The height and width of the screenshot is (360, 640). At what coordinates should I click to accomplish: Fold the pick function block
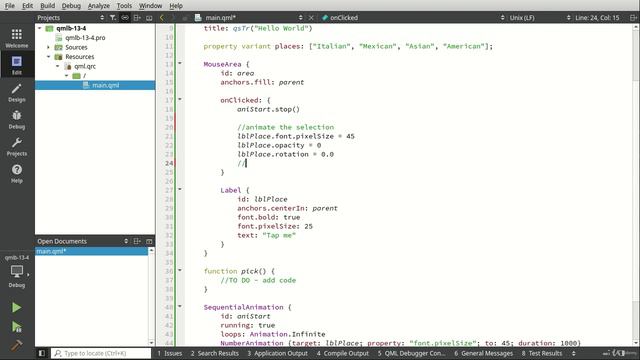coord(180,271)
